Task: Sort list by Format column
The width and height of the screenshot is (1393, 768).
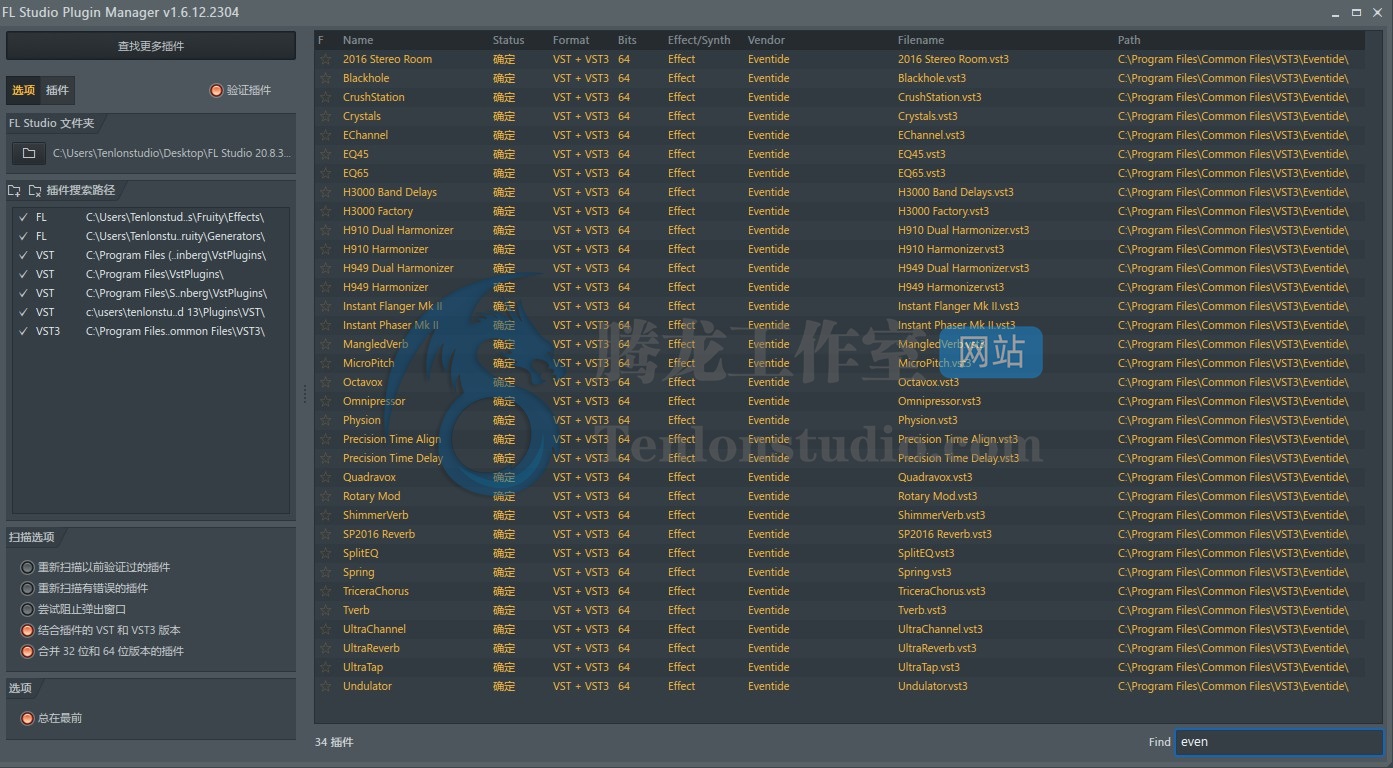Action: (571, 40)
